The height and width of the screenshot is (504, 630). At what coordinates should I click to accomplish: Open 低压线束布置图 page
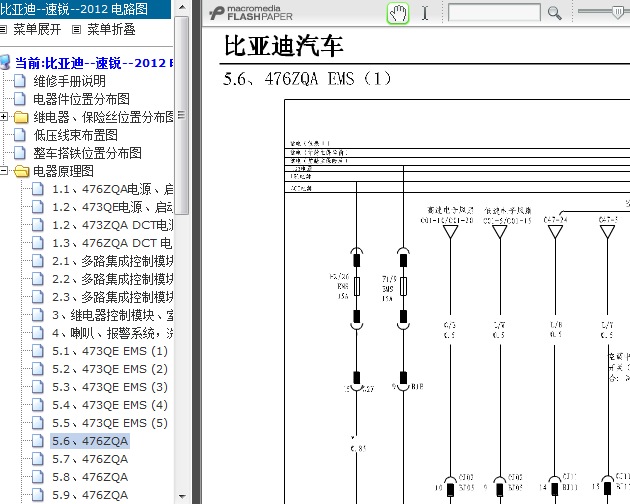[76, 135]
